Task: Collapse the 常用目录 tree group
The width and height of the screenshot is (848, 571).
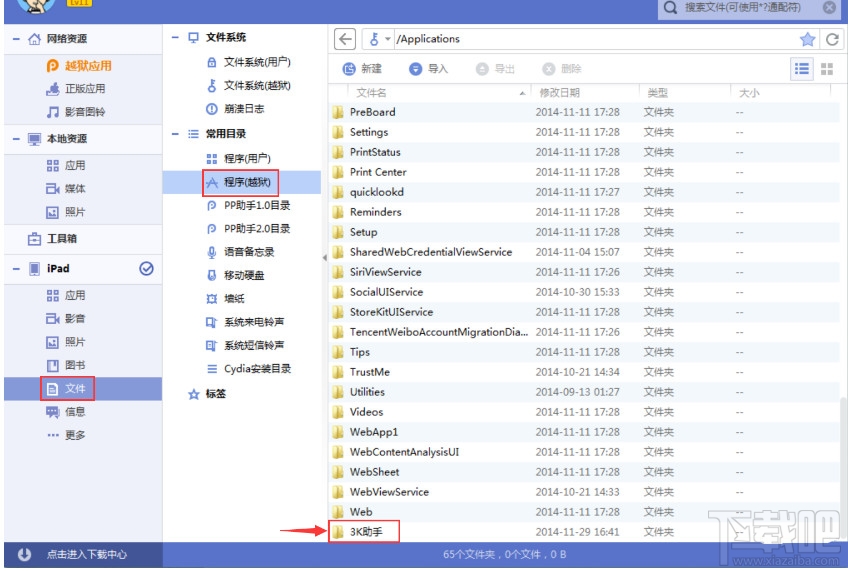Action: tap(175, 134)
